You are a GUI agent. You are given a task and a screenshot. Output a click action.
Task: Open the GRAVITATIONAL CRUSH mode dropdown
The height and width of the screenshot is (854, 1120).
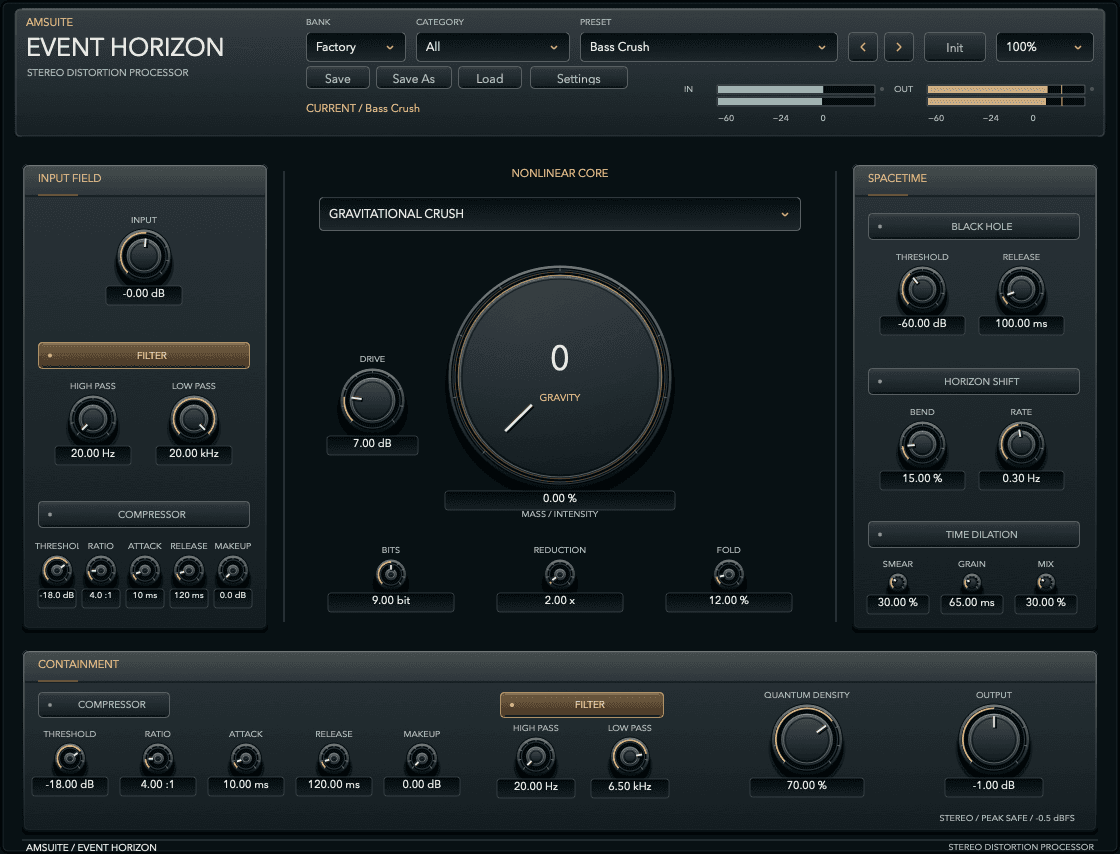coord(559,214)
